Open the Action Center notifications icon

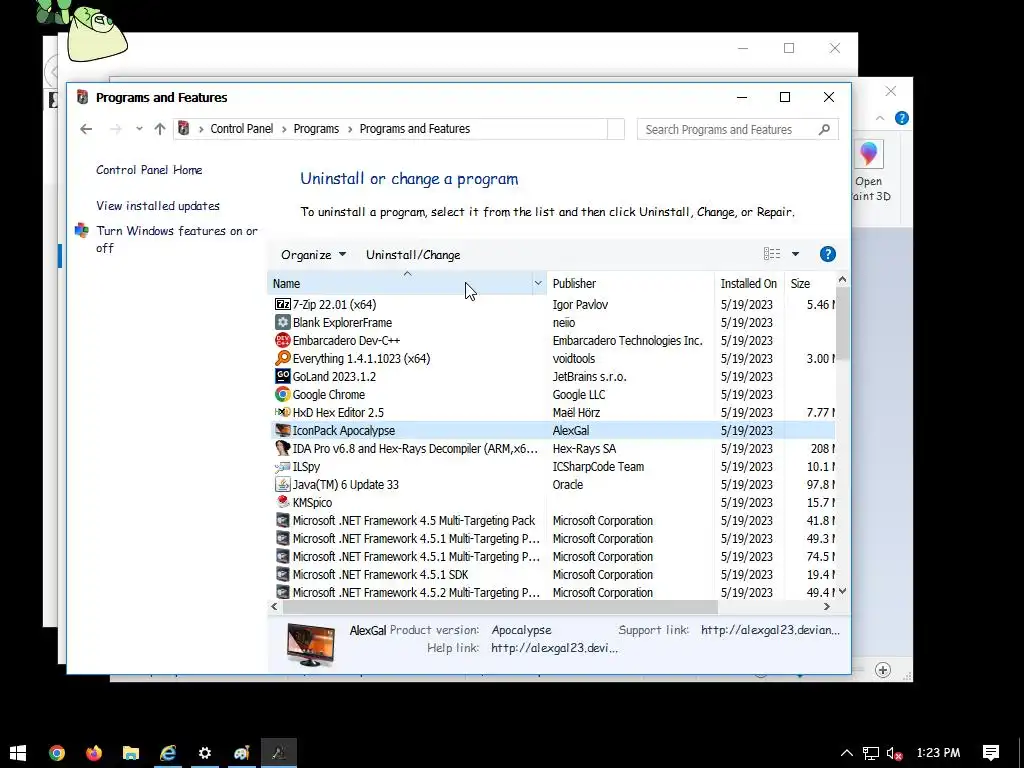(991, 753)
